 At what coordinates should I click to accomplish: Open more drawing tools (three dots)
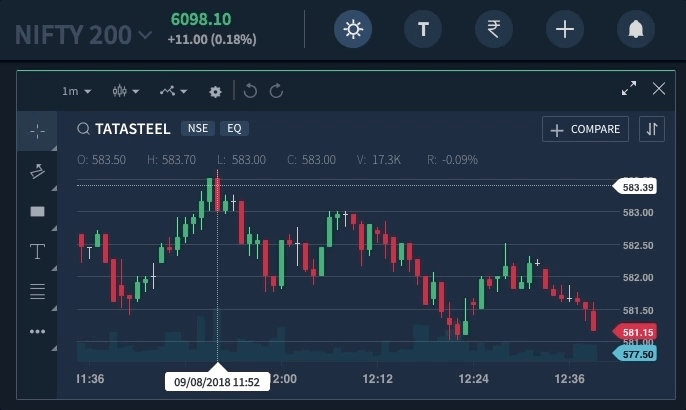point(38,331)
